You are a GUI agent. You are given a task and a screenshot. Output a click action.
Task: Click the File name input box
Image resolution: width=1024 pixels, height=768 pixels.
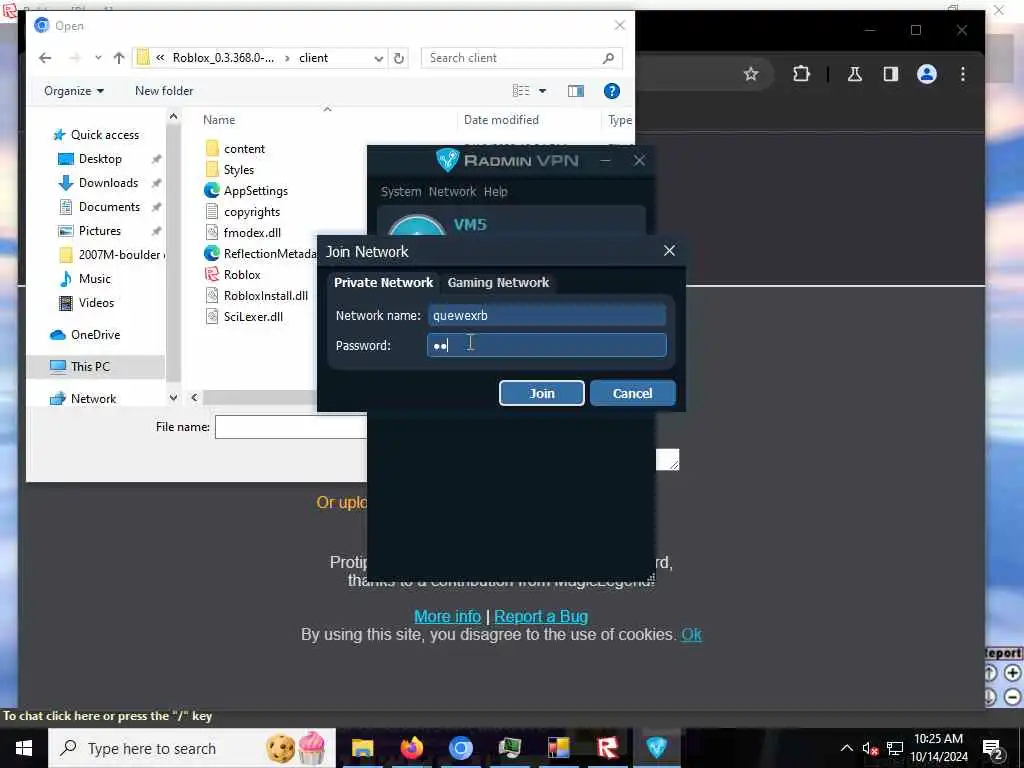tap(291, 427)
